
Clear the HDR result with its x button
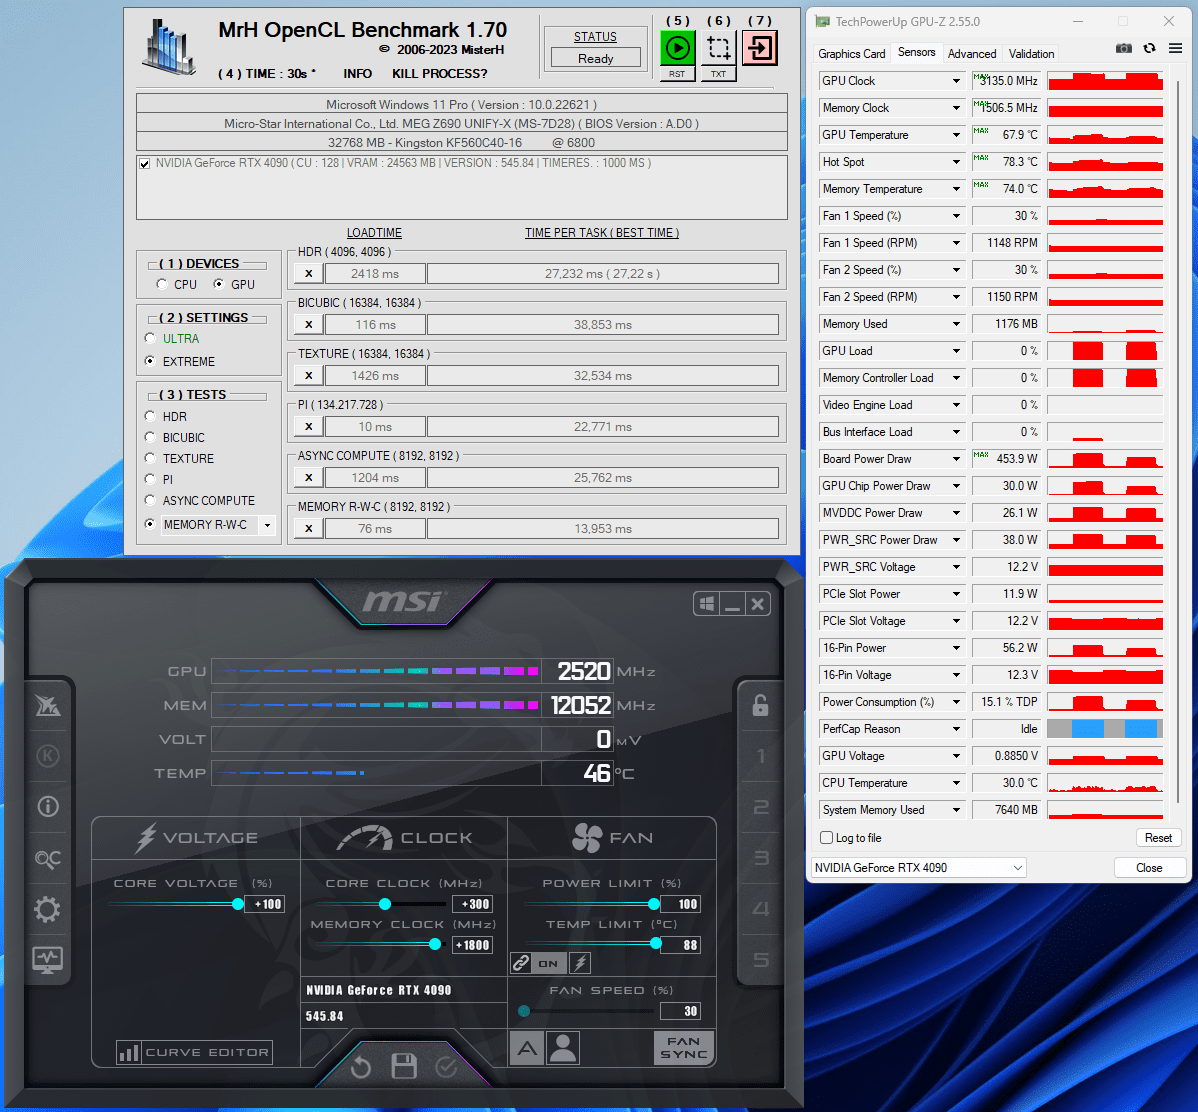[x=309, y=274]
